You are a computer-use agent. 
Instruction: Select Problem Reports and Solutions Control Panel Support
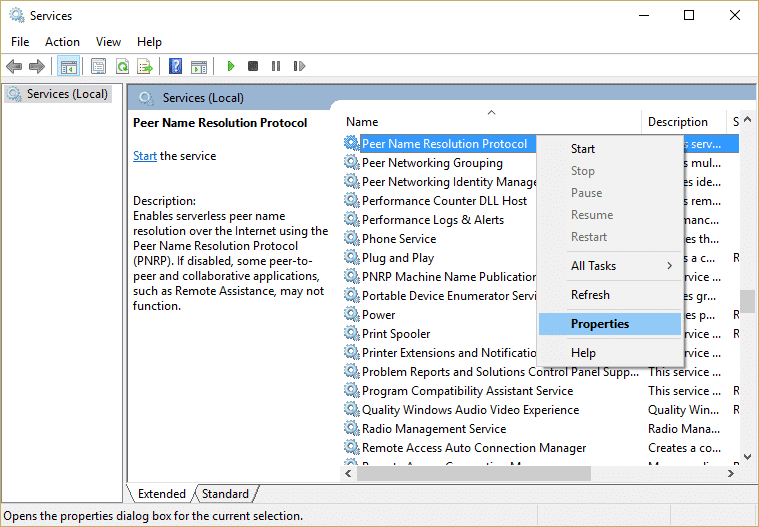point(500,372)
